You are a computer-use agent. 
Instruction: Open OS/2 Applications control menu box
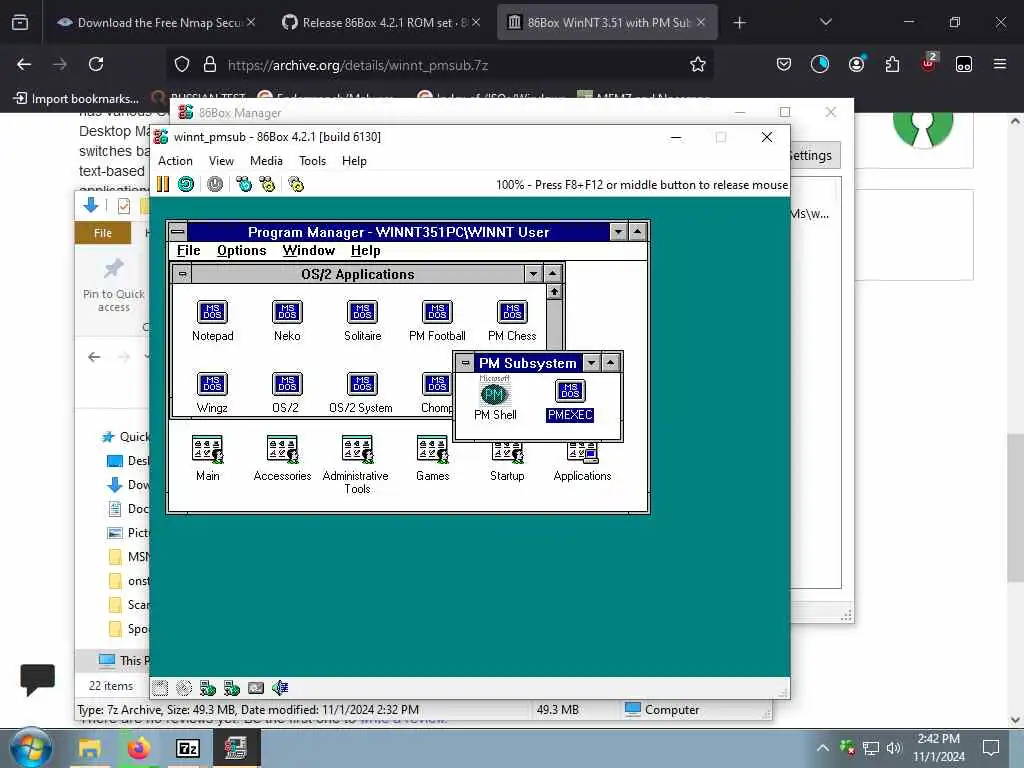point(183,274)
